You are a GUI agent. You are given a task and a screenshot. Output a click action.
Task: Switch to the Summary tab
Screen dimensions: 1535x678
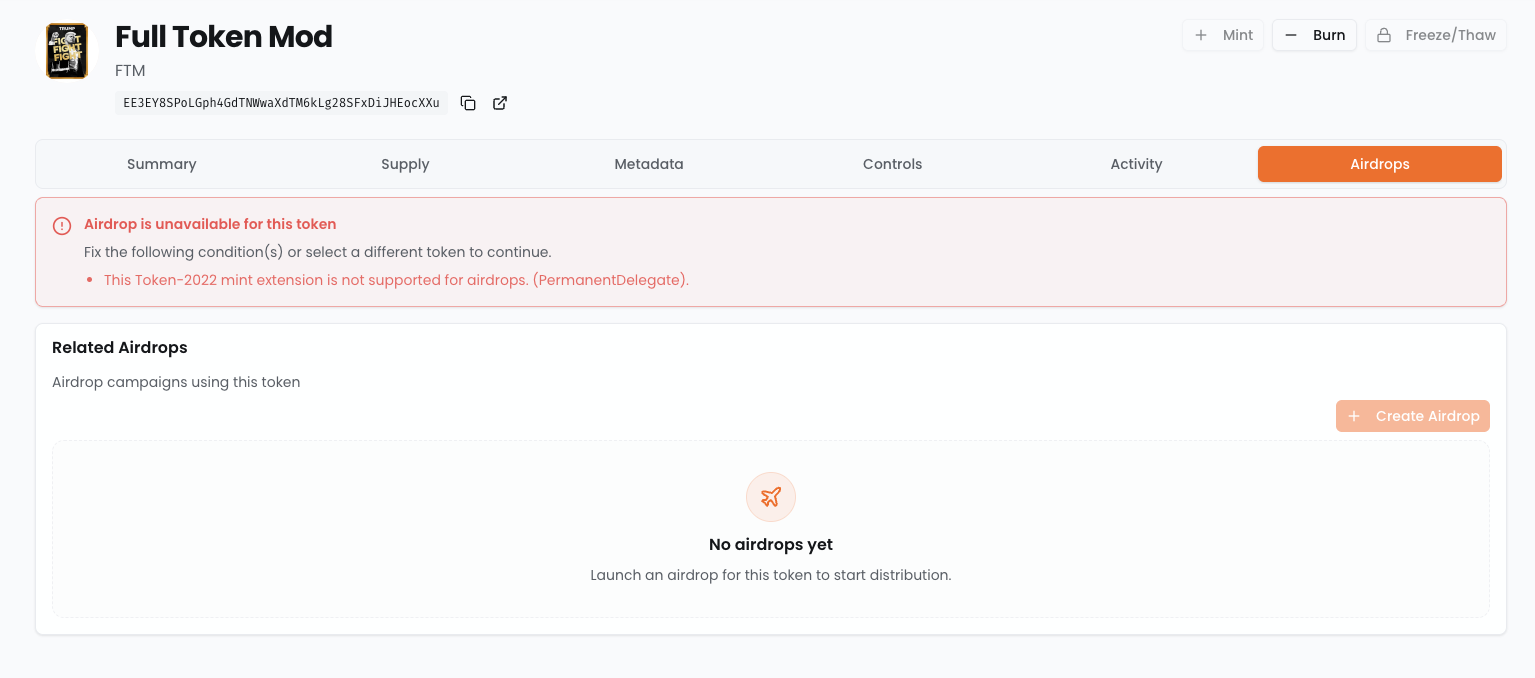(x=161, y=164)
